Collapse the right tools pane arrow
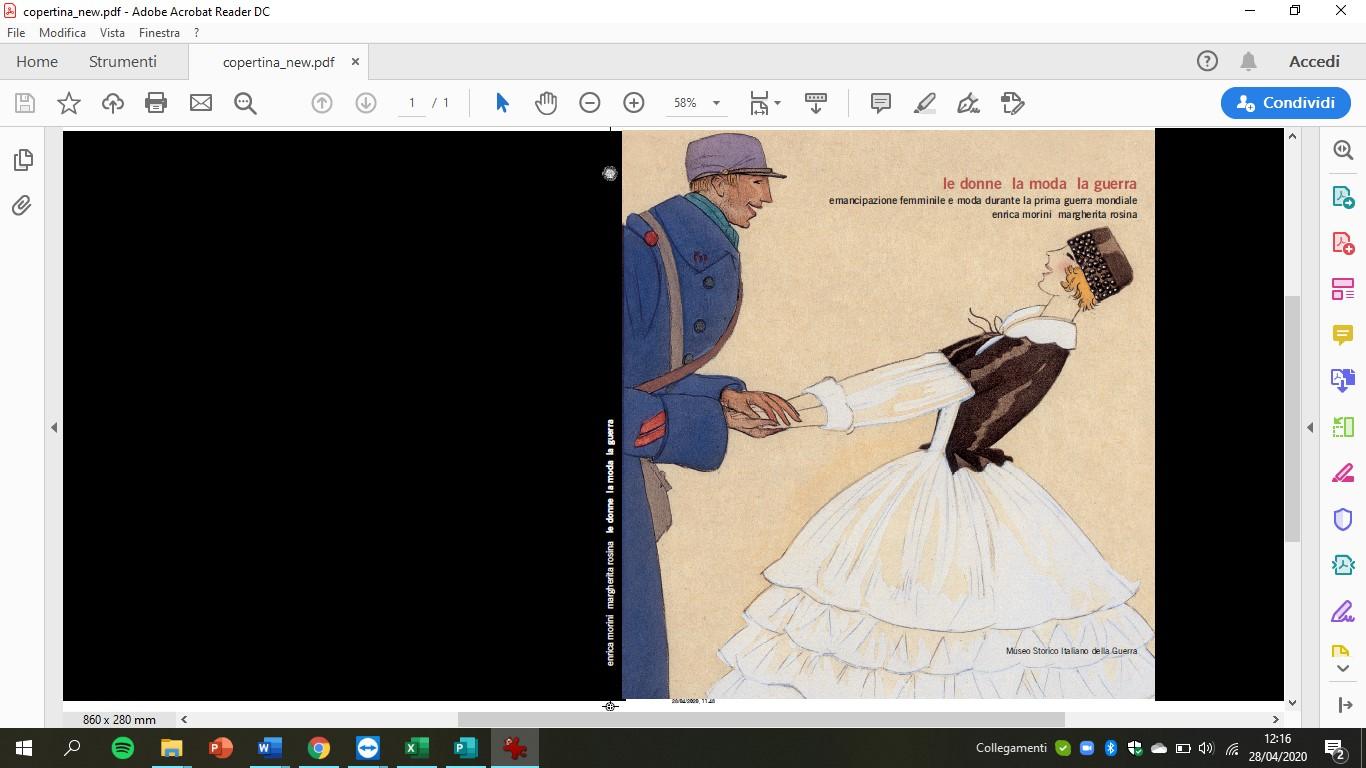The image size is (1366, 768). (1310, 427)
